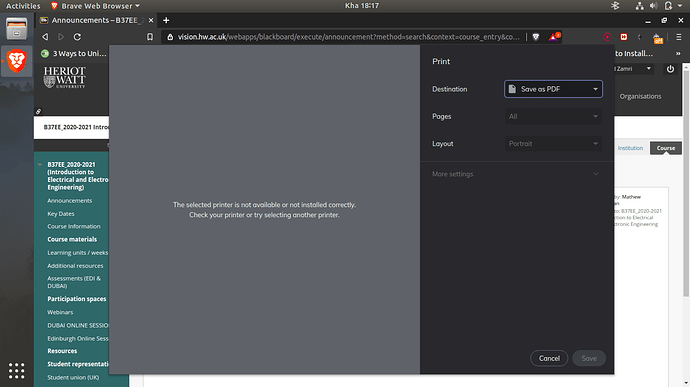Open a new browser tab
Image resolution: width=690 pixels, height=387 pixels.
(x=166, y=20)
